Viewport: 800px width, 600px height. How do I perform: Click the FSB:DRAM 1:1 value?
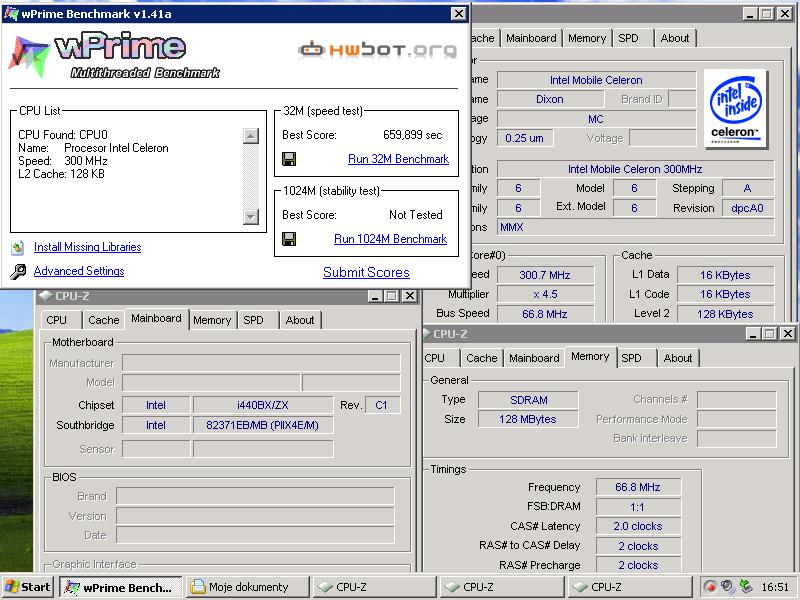pyautogui.click(x=638, y=507)
